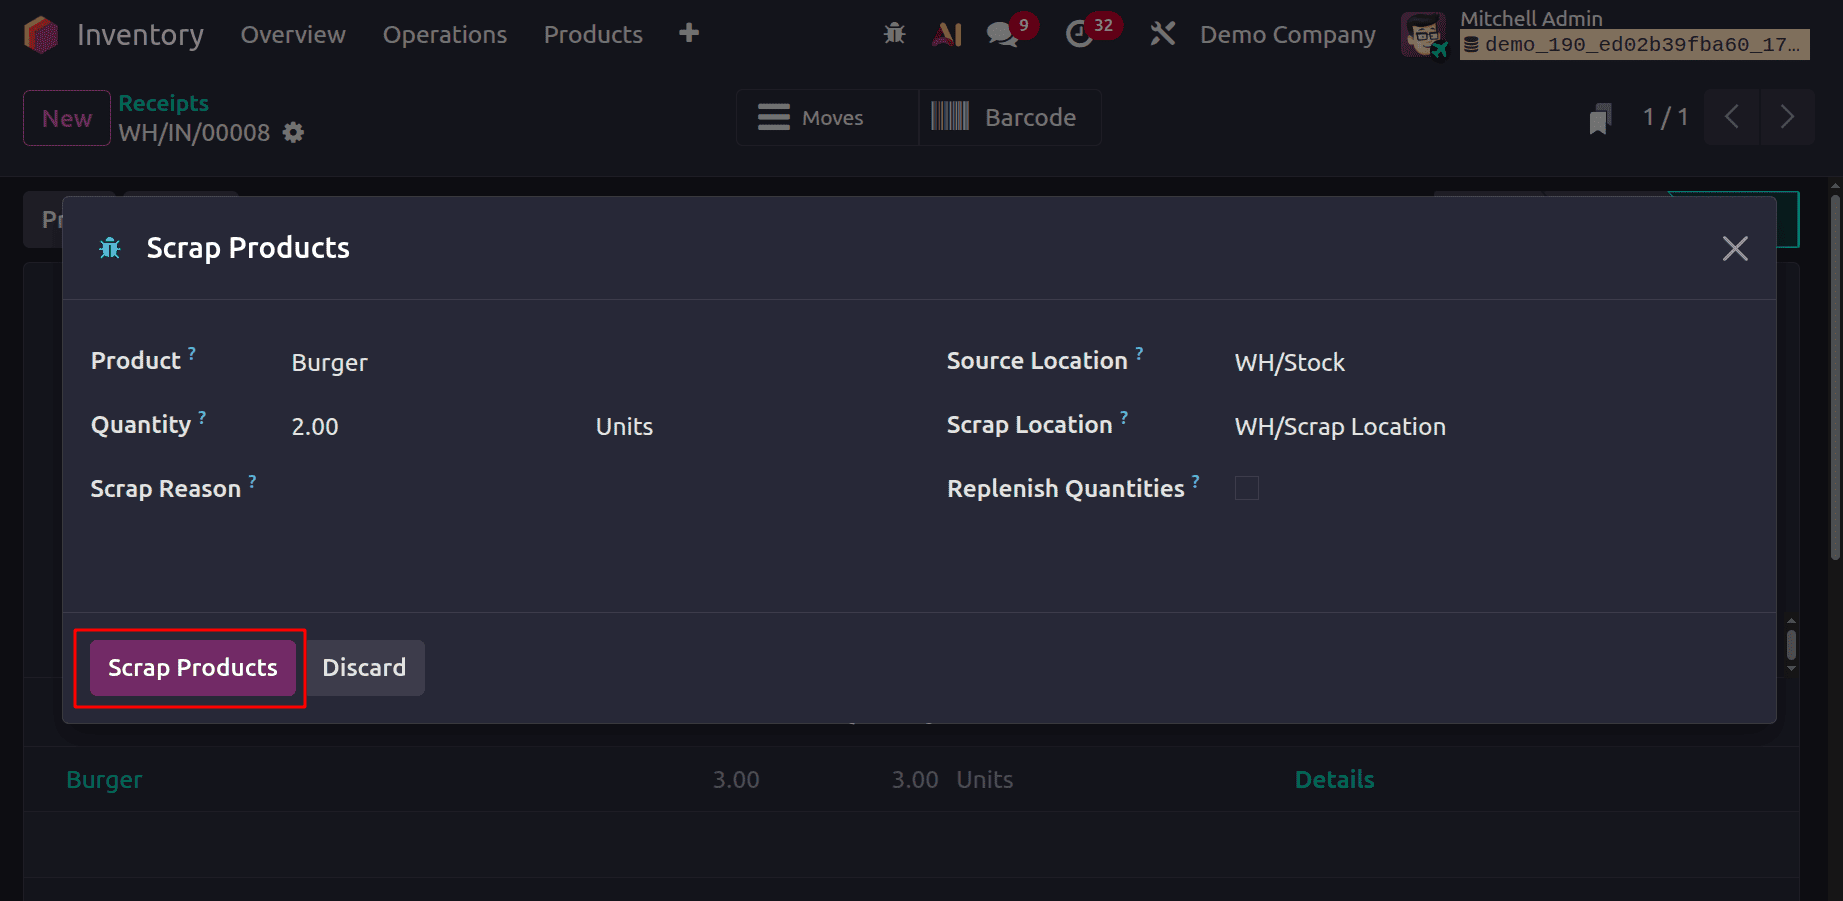Open the AI assistant from the top bar

[x=946, y=33]
